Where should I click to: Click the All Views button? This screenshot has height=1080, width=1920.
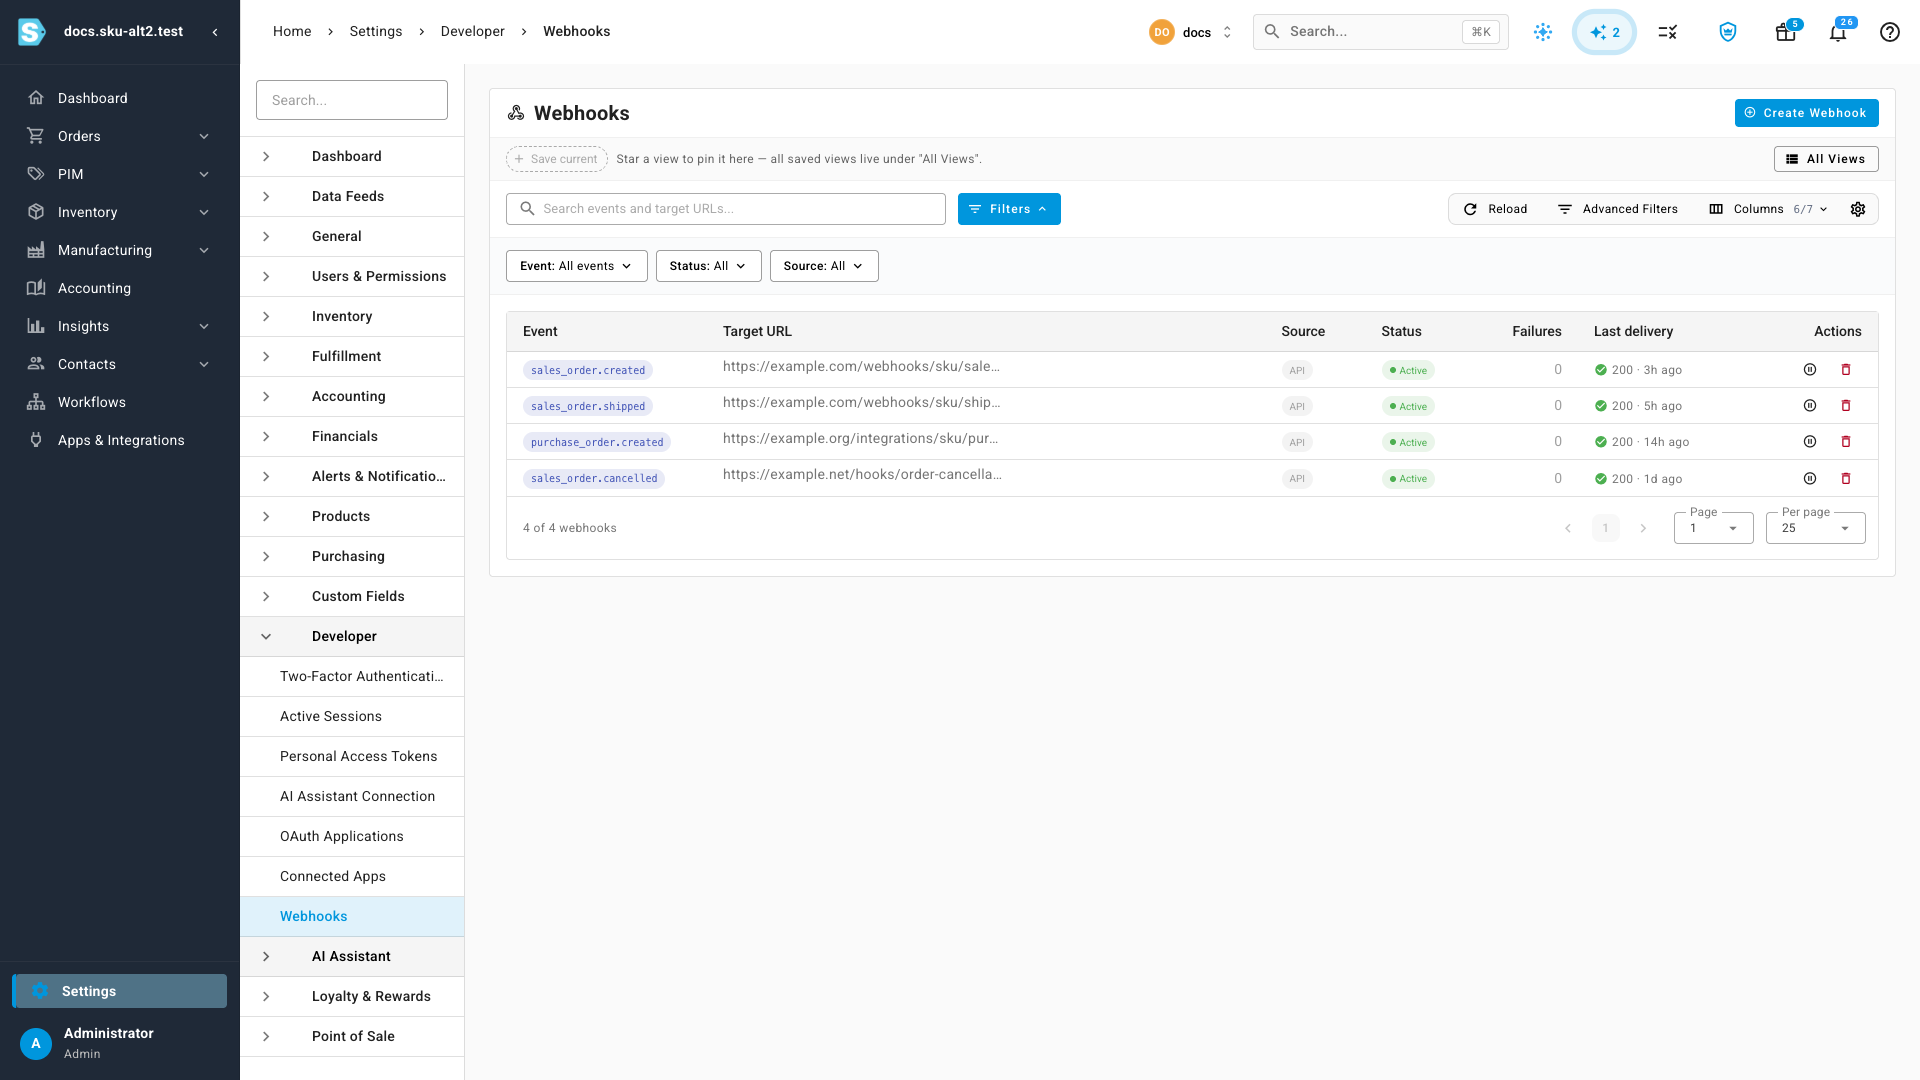pos(1826,159)
